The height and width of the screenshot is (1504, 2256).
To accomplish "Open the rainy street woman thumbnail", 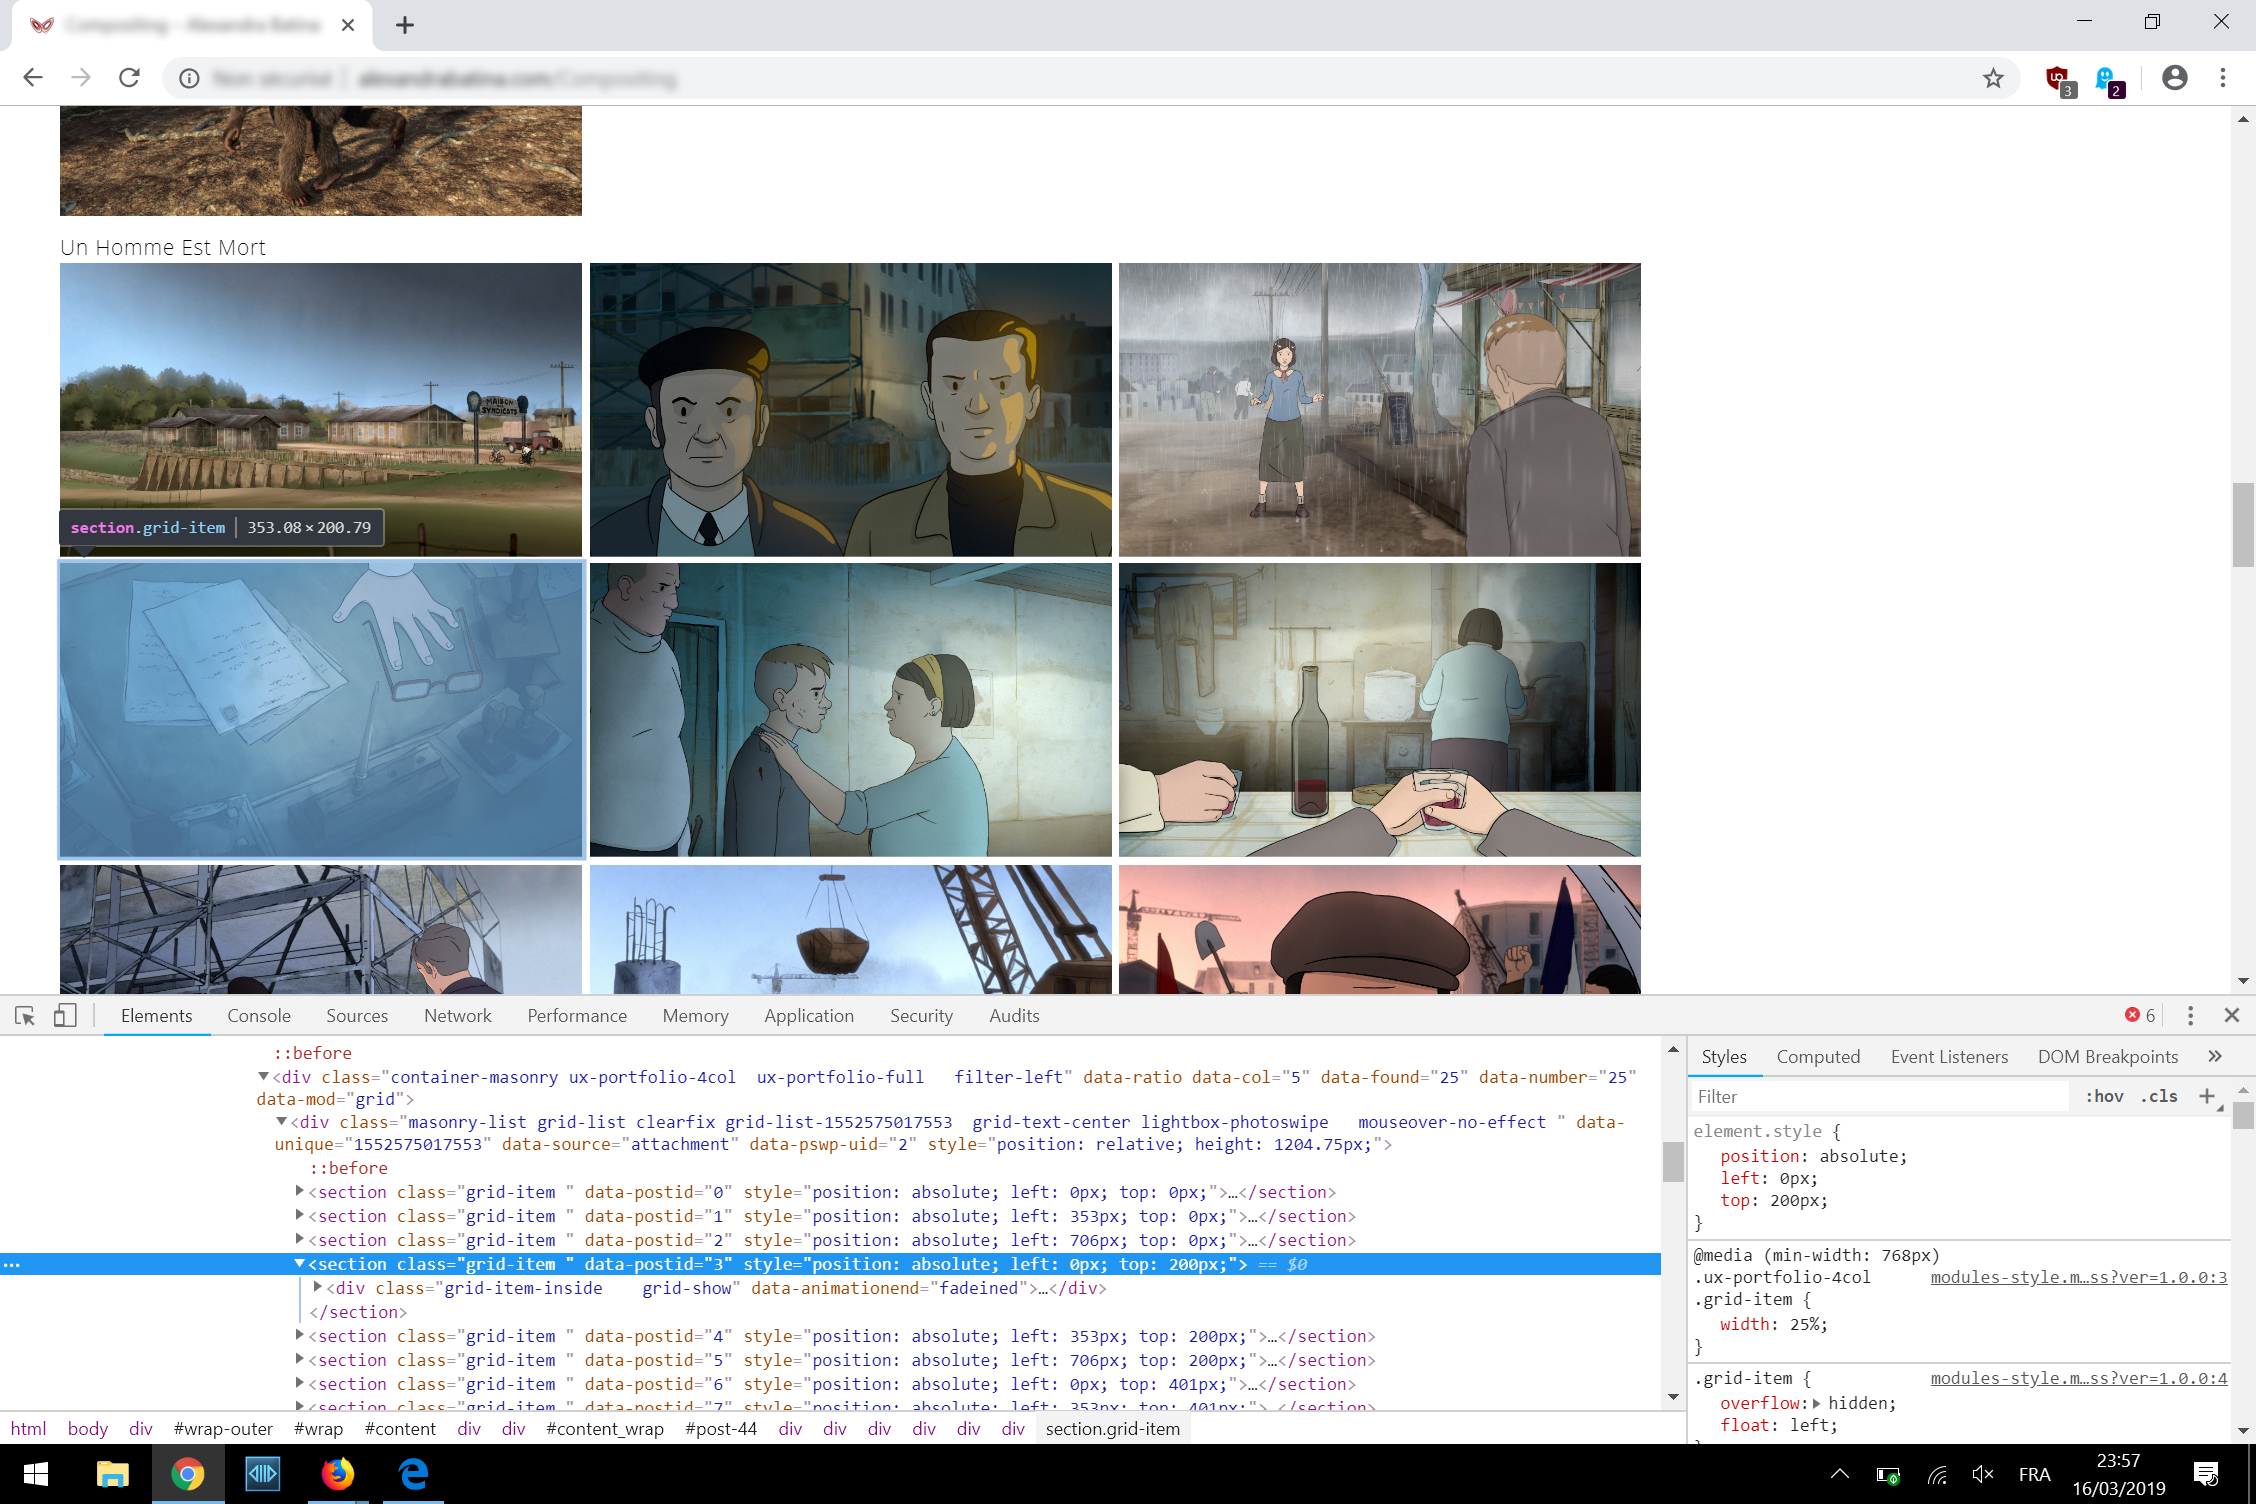I will 1379,409.
